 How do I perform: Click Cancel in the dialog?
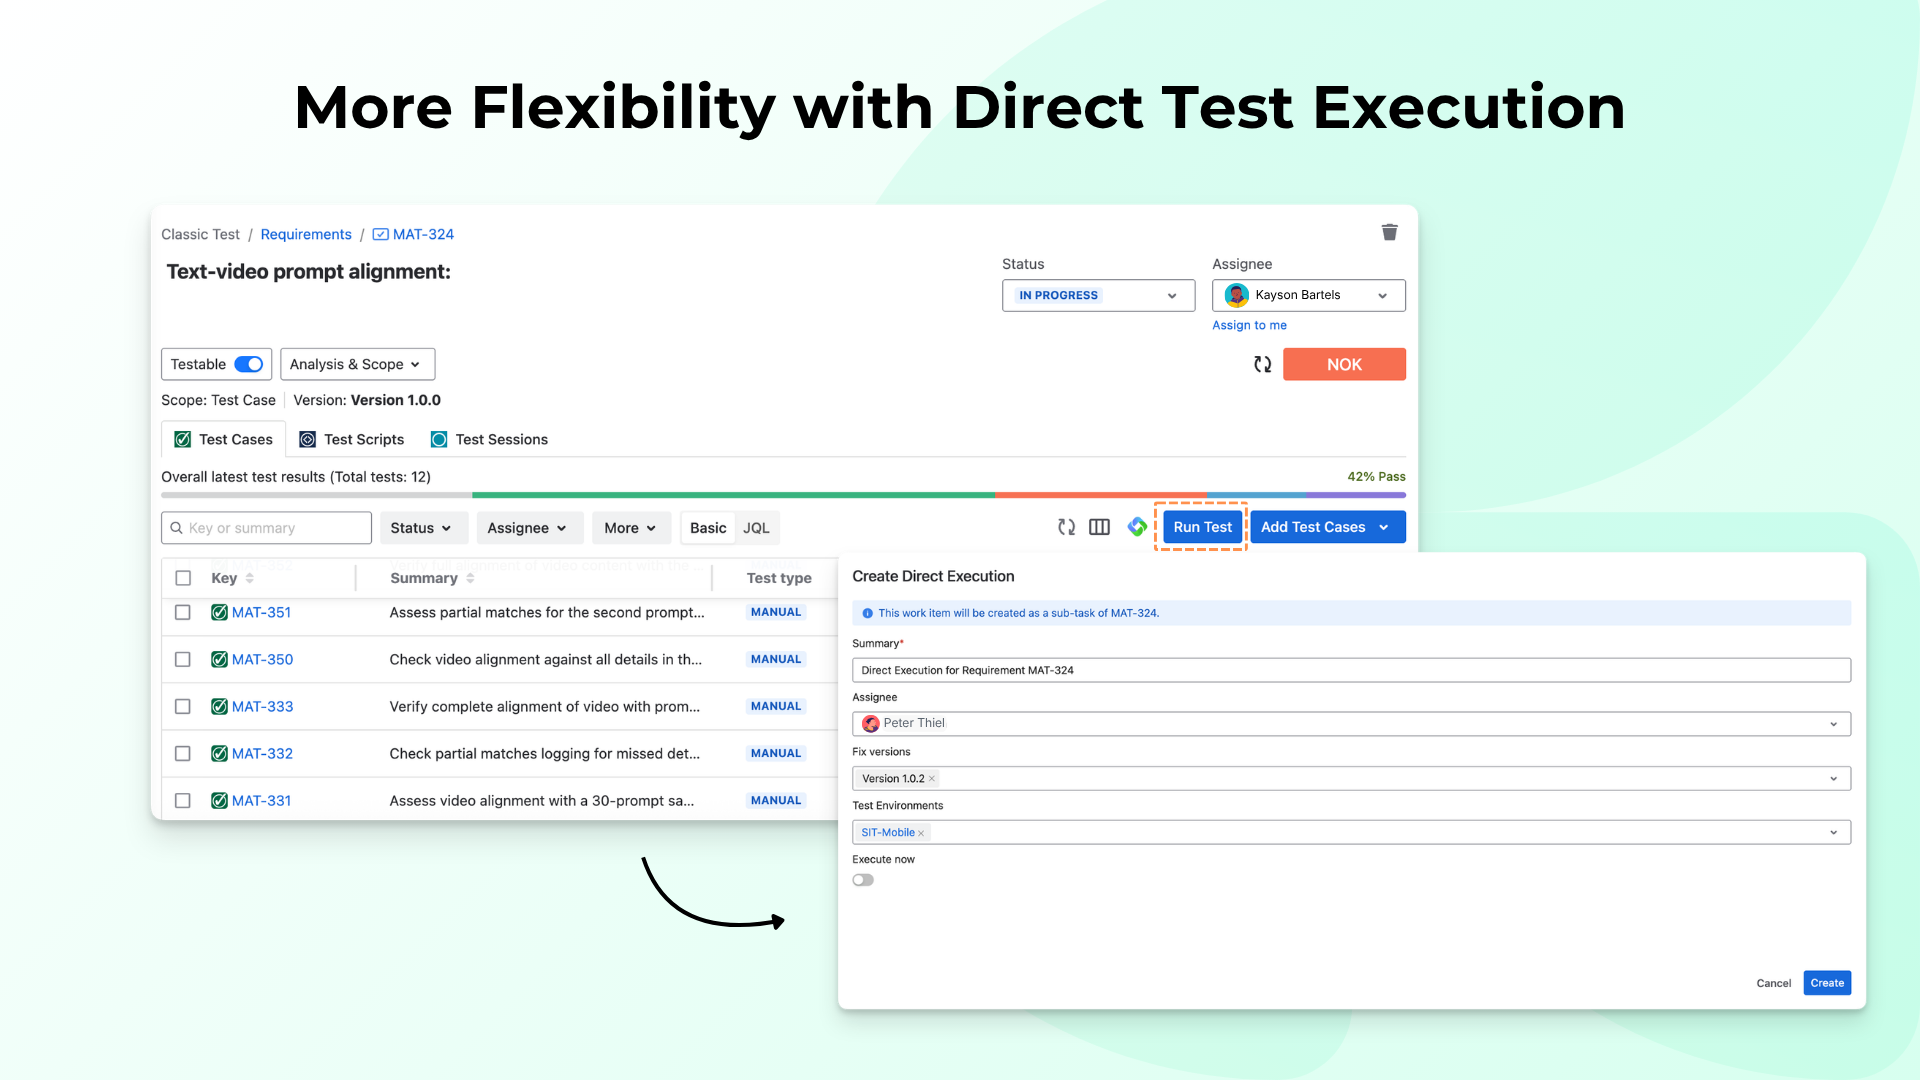[x=1773, y=983]
